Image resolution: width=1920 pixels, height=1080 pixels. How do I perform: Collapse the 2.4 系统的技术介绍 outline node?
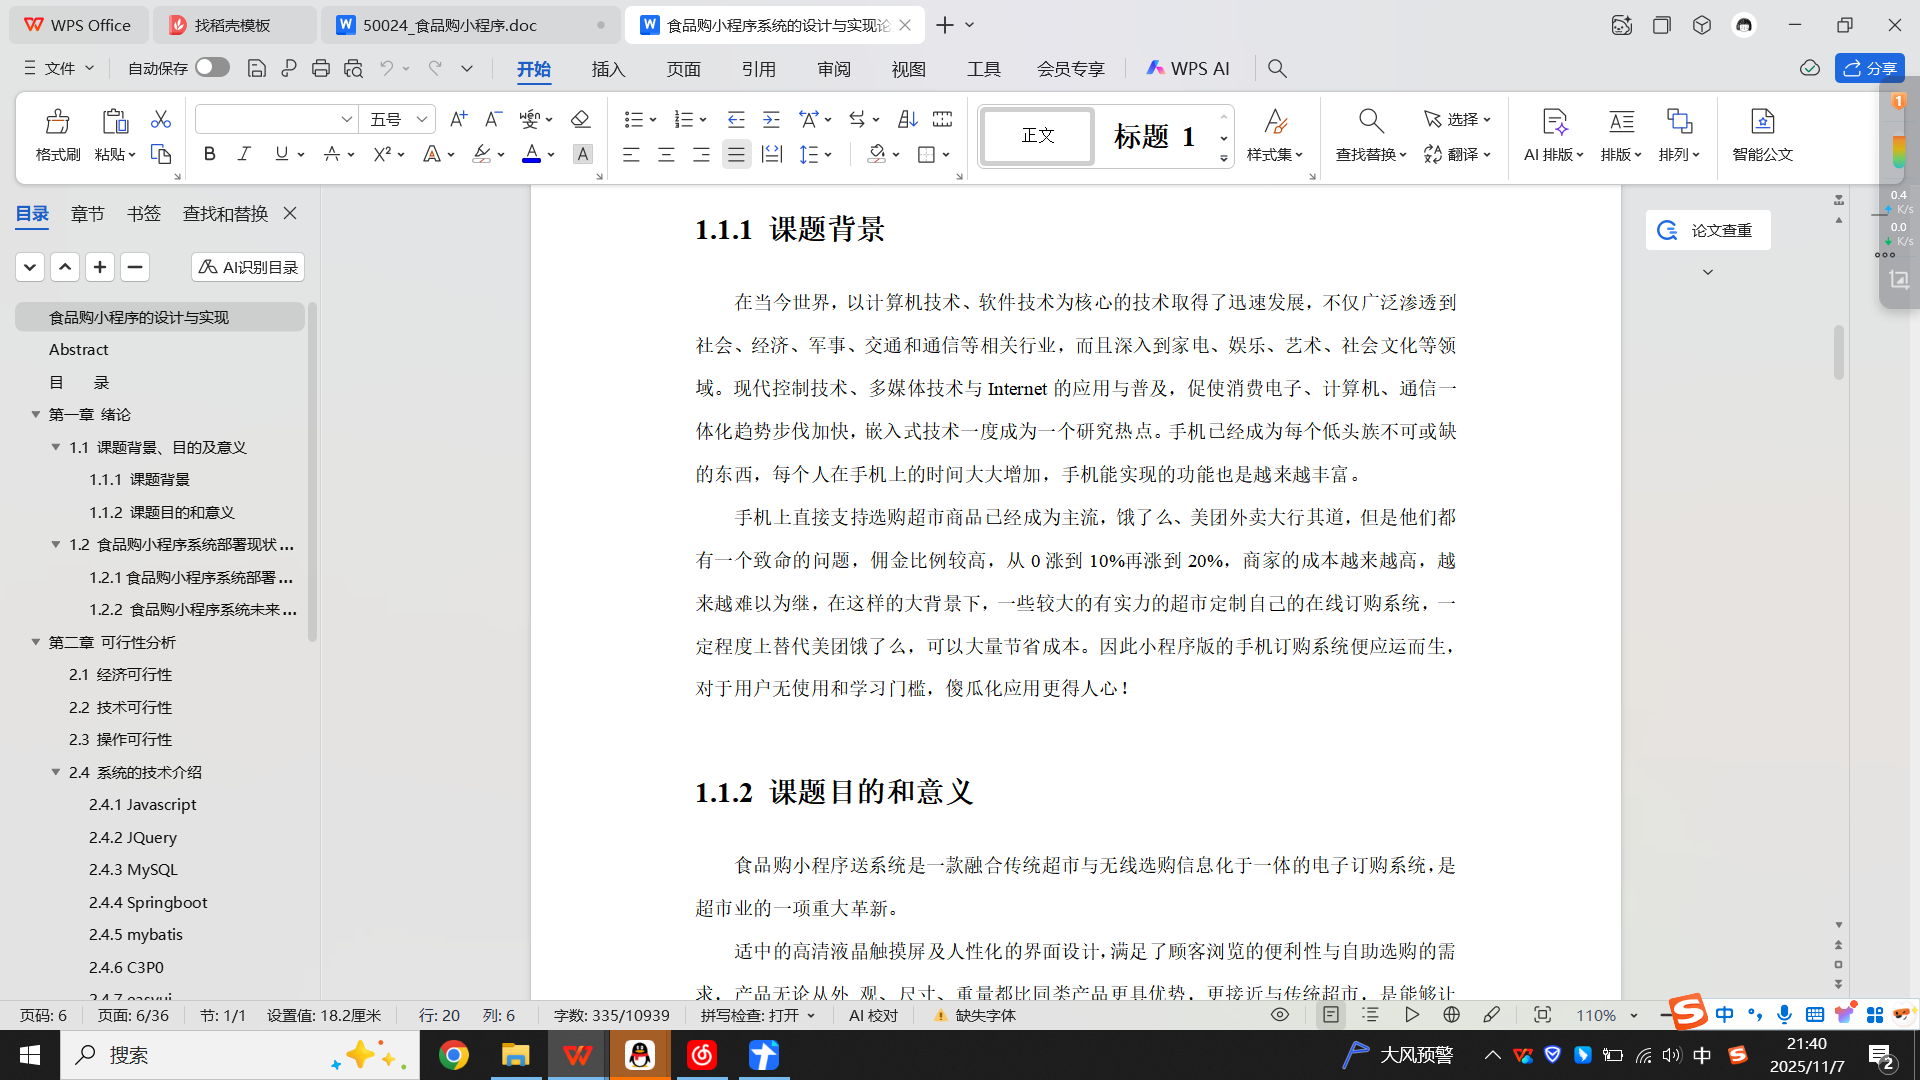(x=56, y=772)
